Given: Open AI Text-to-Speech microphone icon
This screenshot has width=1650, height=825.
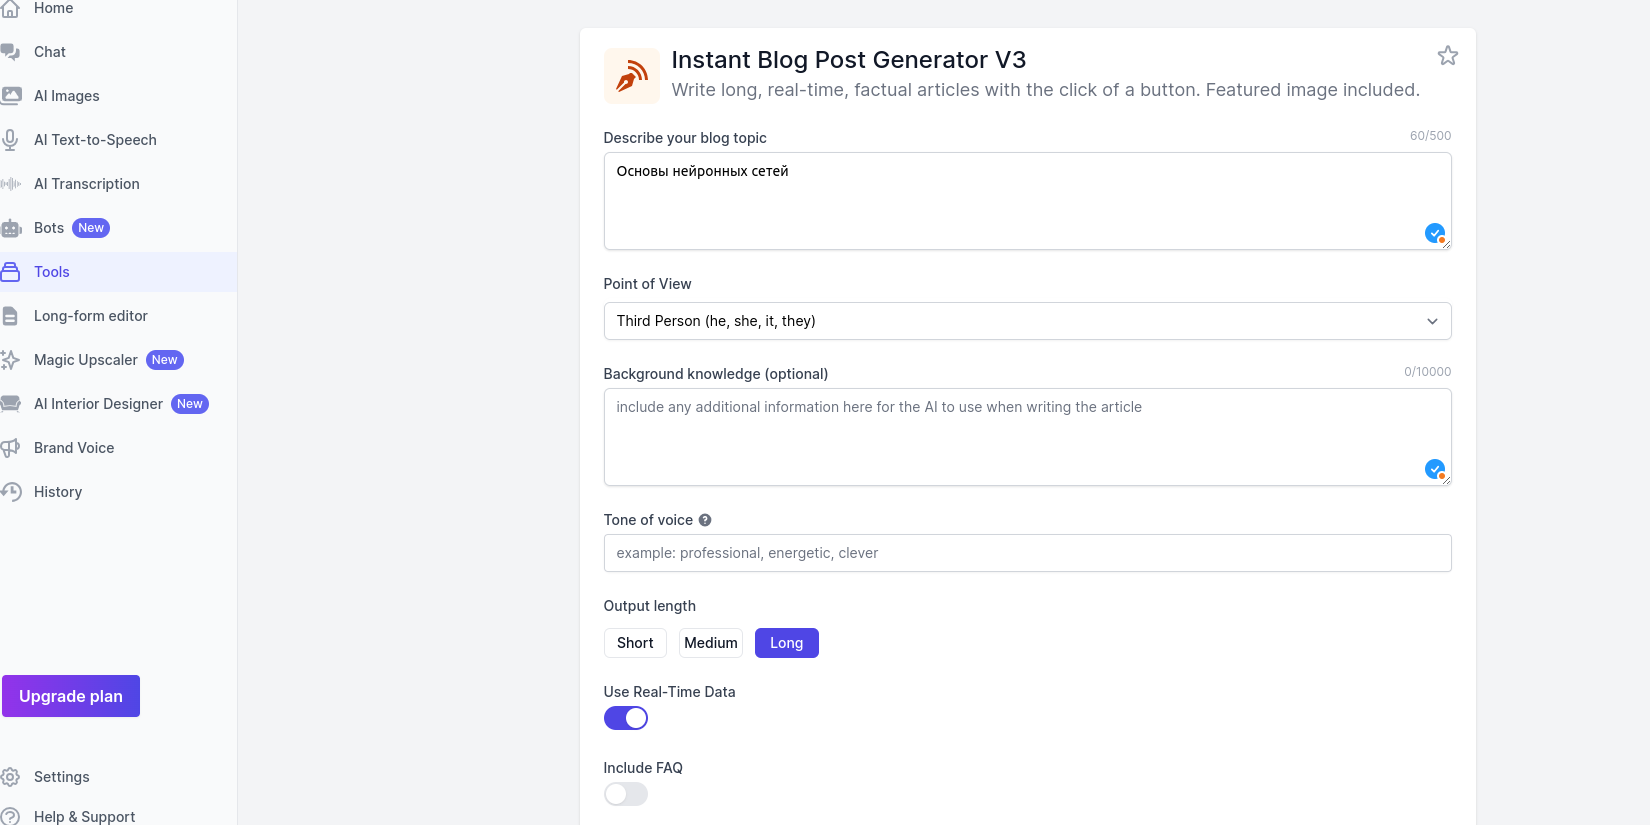Looking at the screenshot, I should [x=11, y=140].
